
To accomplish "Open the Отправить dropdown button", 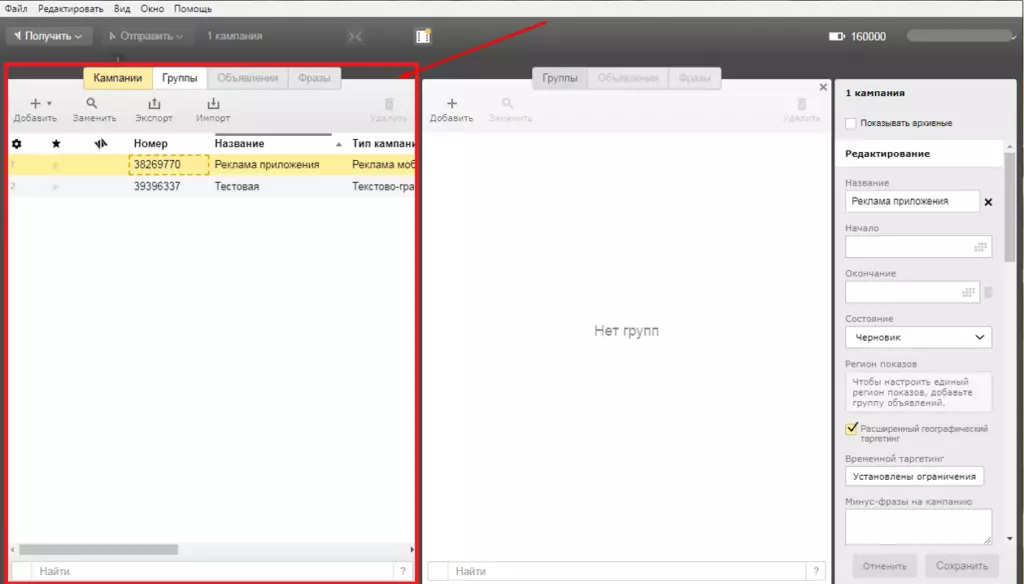I will click(146, 36).
